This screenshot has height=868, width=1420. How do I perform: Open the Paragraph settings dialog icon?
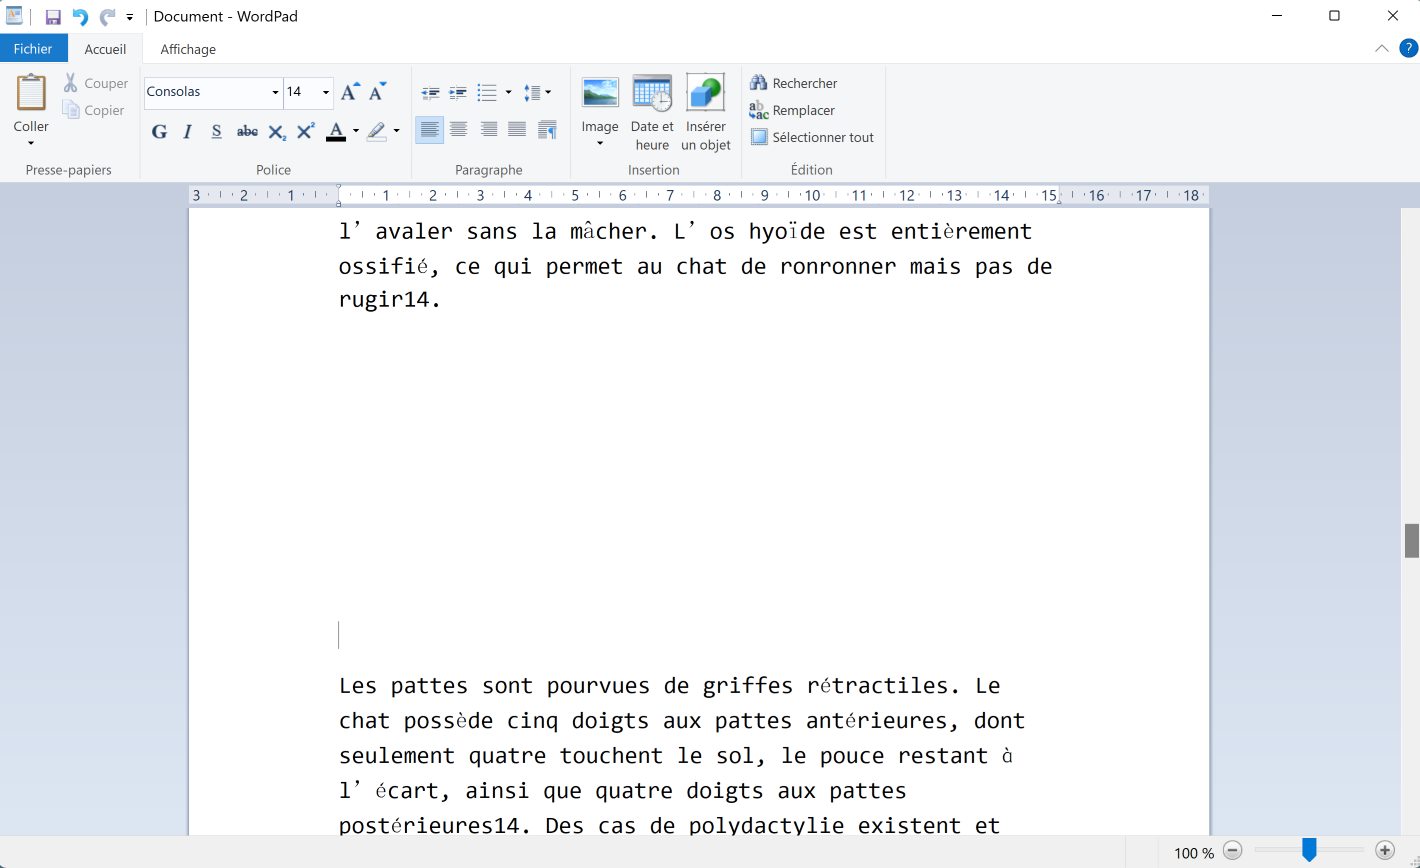tap(547, 129)
